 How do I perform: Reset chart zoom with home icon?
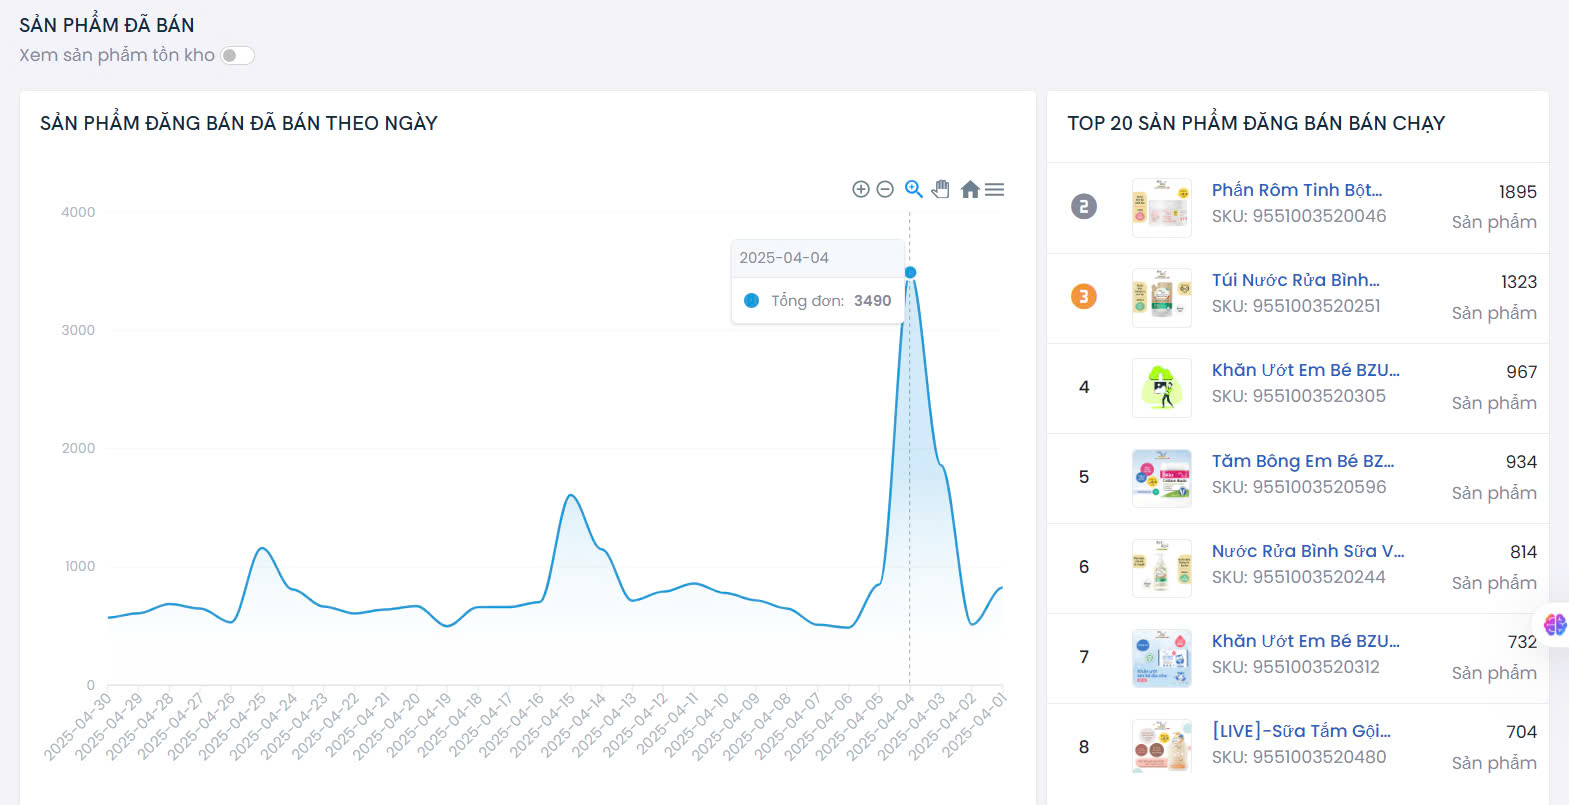(969, 189)
